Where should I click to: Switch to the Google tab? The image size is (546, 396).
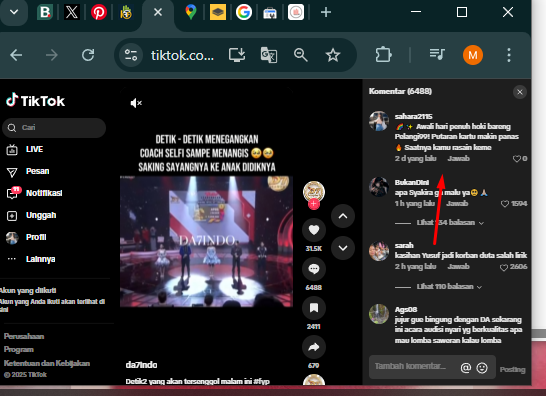tap(244, 12)
